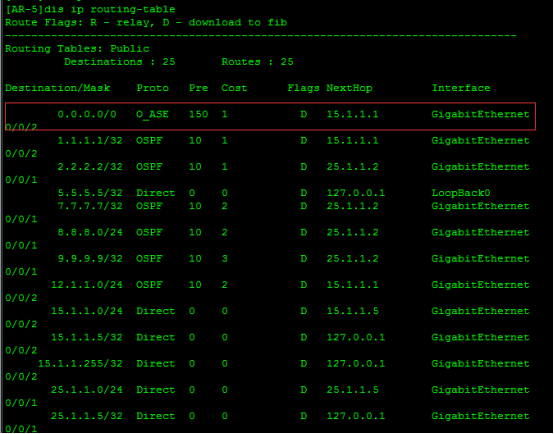Screen dimensions: 554x434
Task: Click next hop 25.1.1.5
Action: pos(353,390)
